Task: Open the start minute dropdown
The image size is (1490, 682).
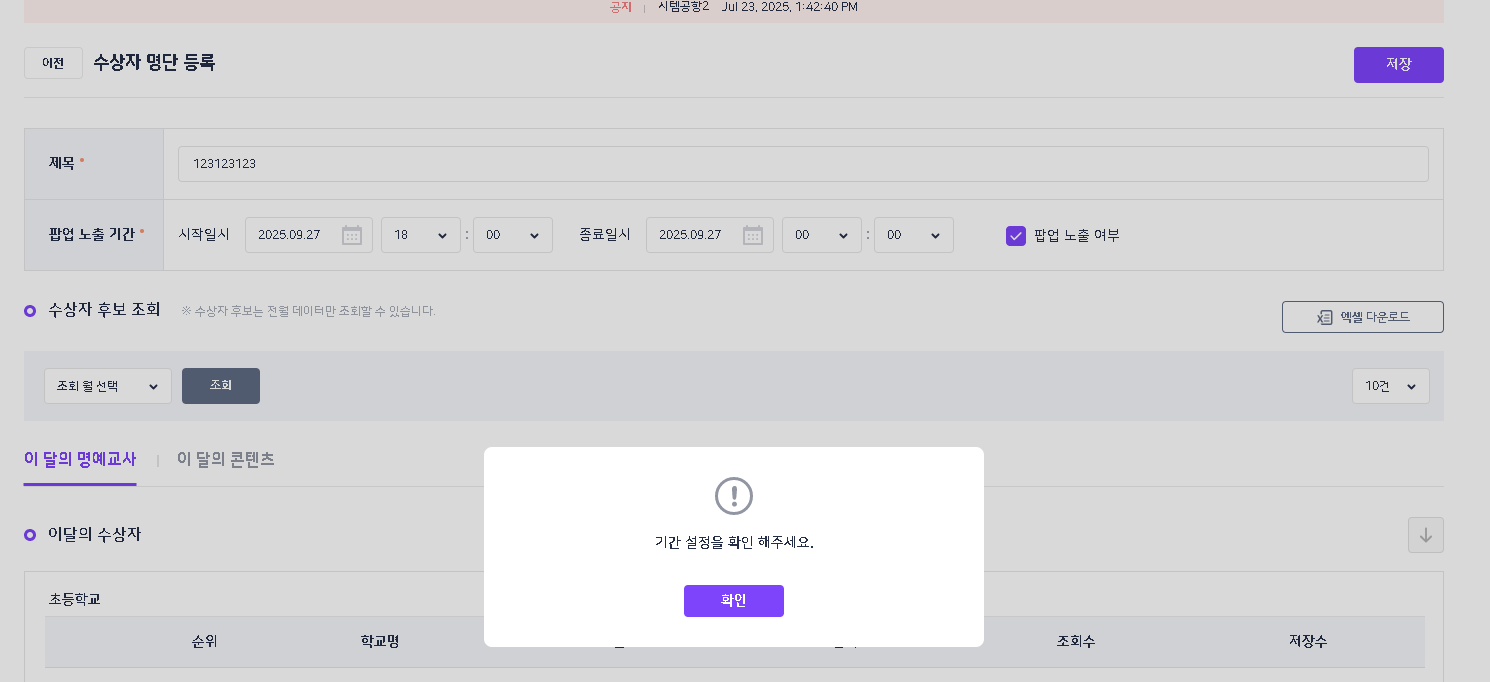Action: coord(512,235)
